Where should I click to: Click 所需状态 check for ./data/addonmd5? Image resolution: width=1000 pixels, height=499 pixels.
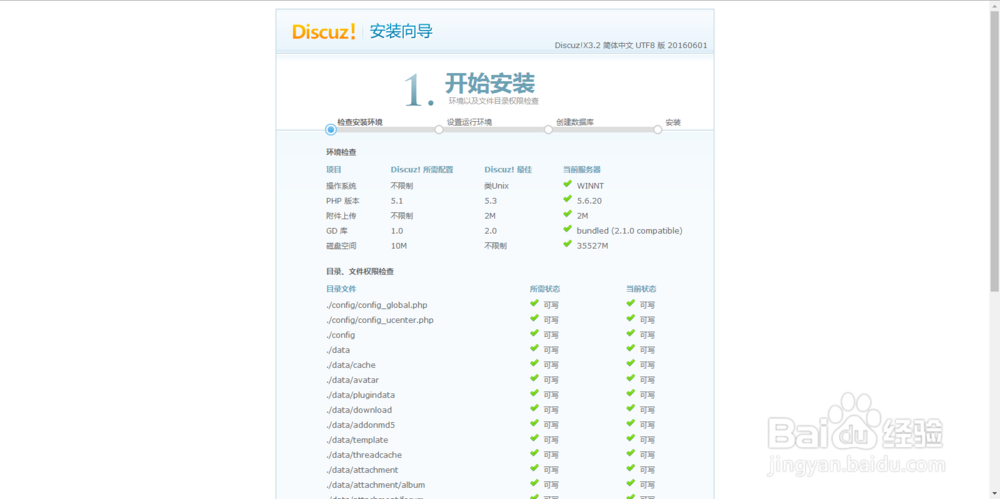(534, 423)
